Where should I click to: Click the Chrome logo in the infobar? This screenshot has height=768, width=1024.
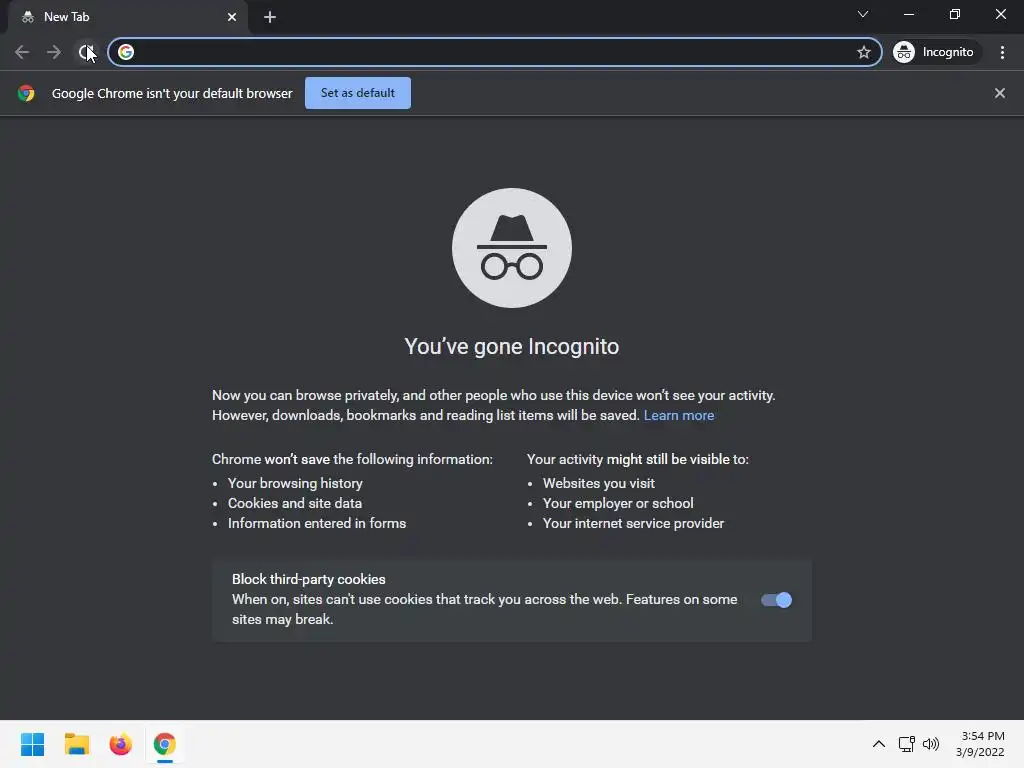click(26, 93)
